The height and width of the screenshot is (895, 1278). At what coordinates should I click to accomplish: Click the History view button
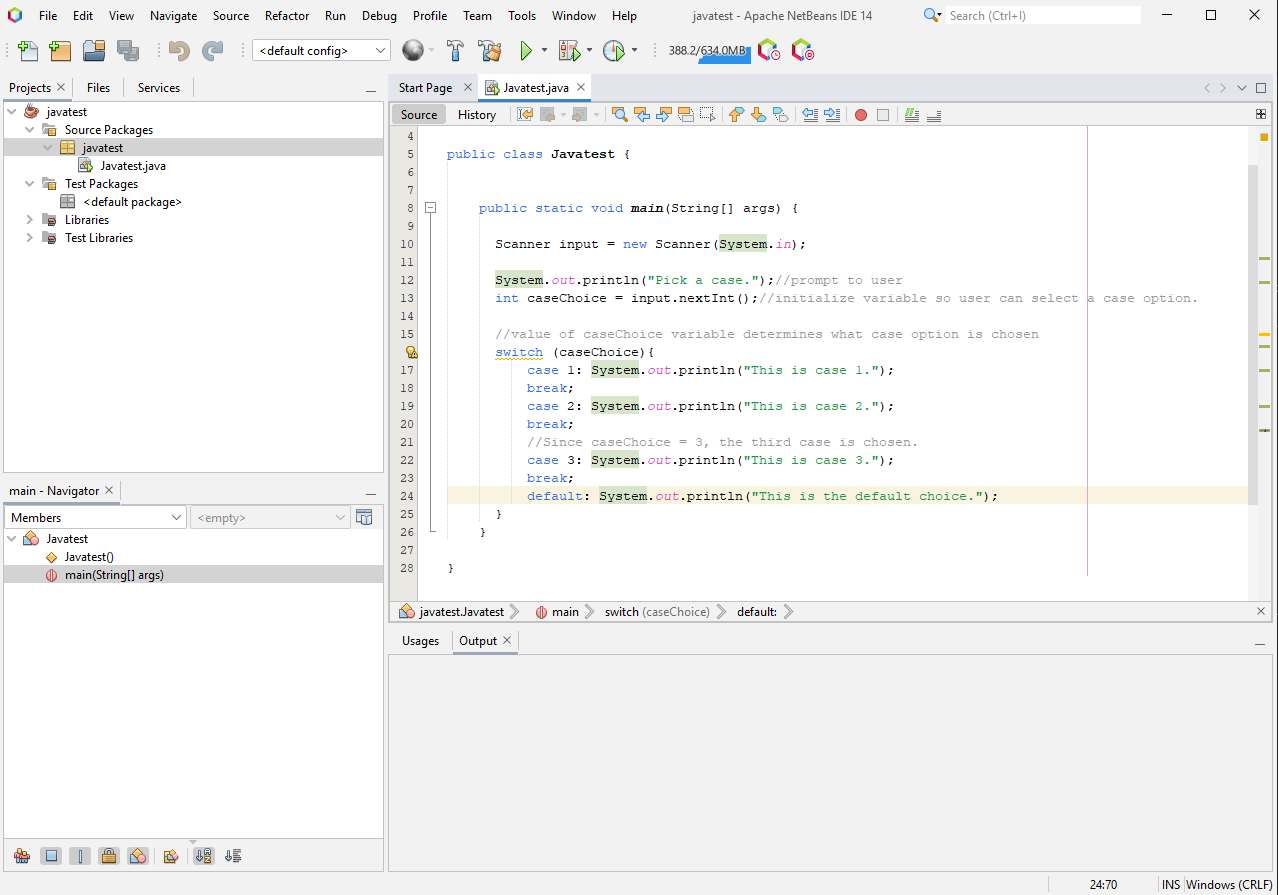tap(477, 115)
